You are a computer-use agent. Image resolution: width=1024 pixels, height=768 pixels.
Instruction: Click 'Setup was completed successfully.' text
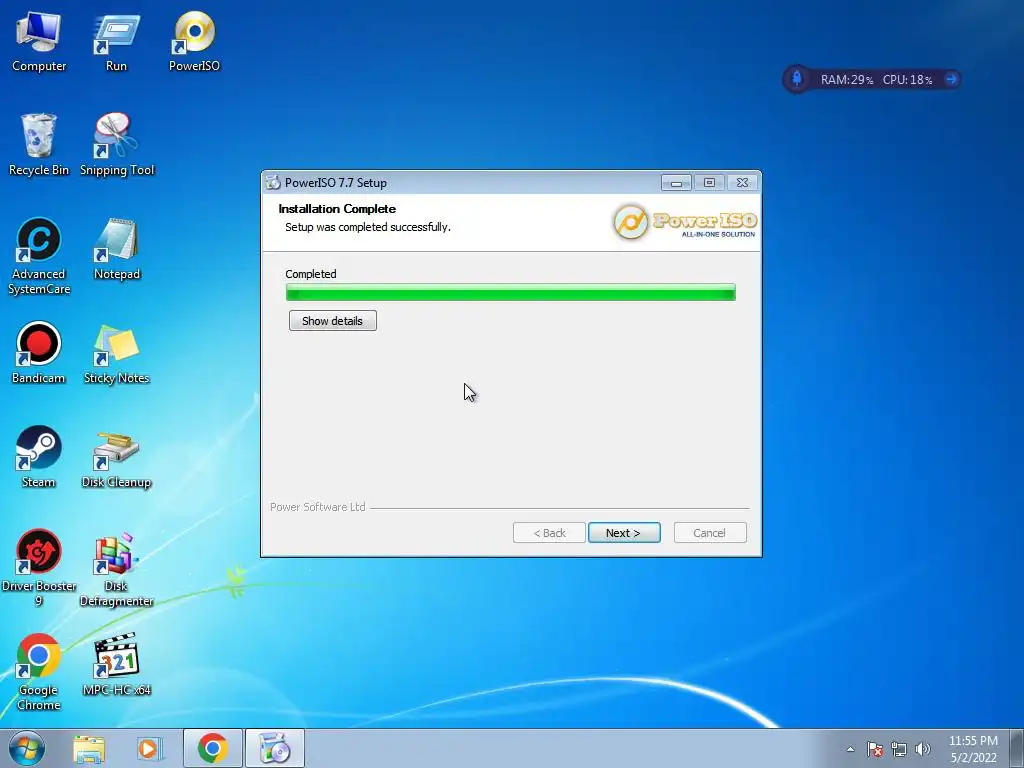point(368,227)
